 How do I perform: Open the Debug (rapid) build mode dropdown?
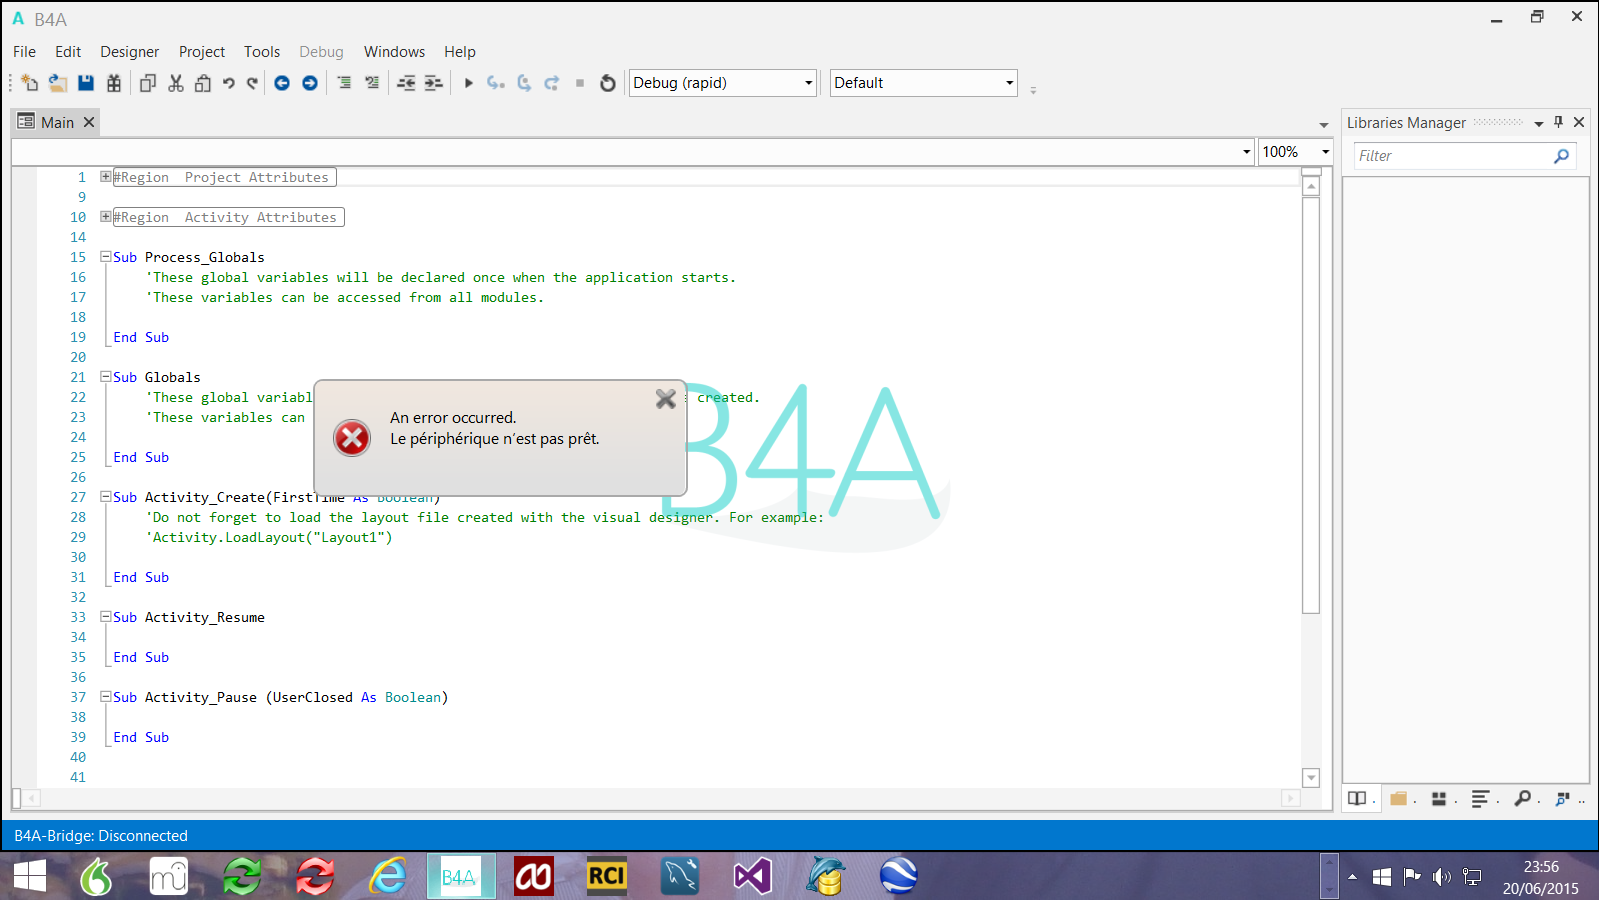click(723, 83)
